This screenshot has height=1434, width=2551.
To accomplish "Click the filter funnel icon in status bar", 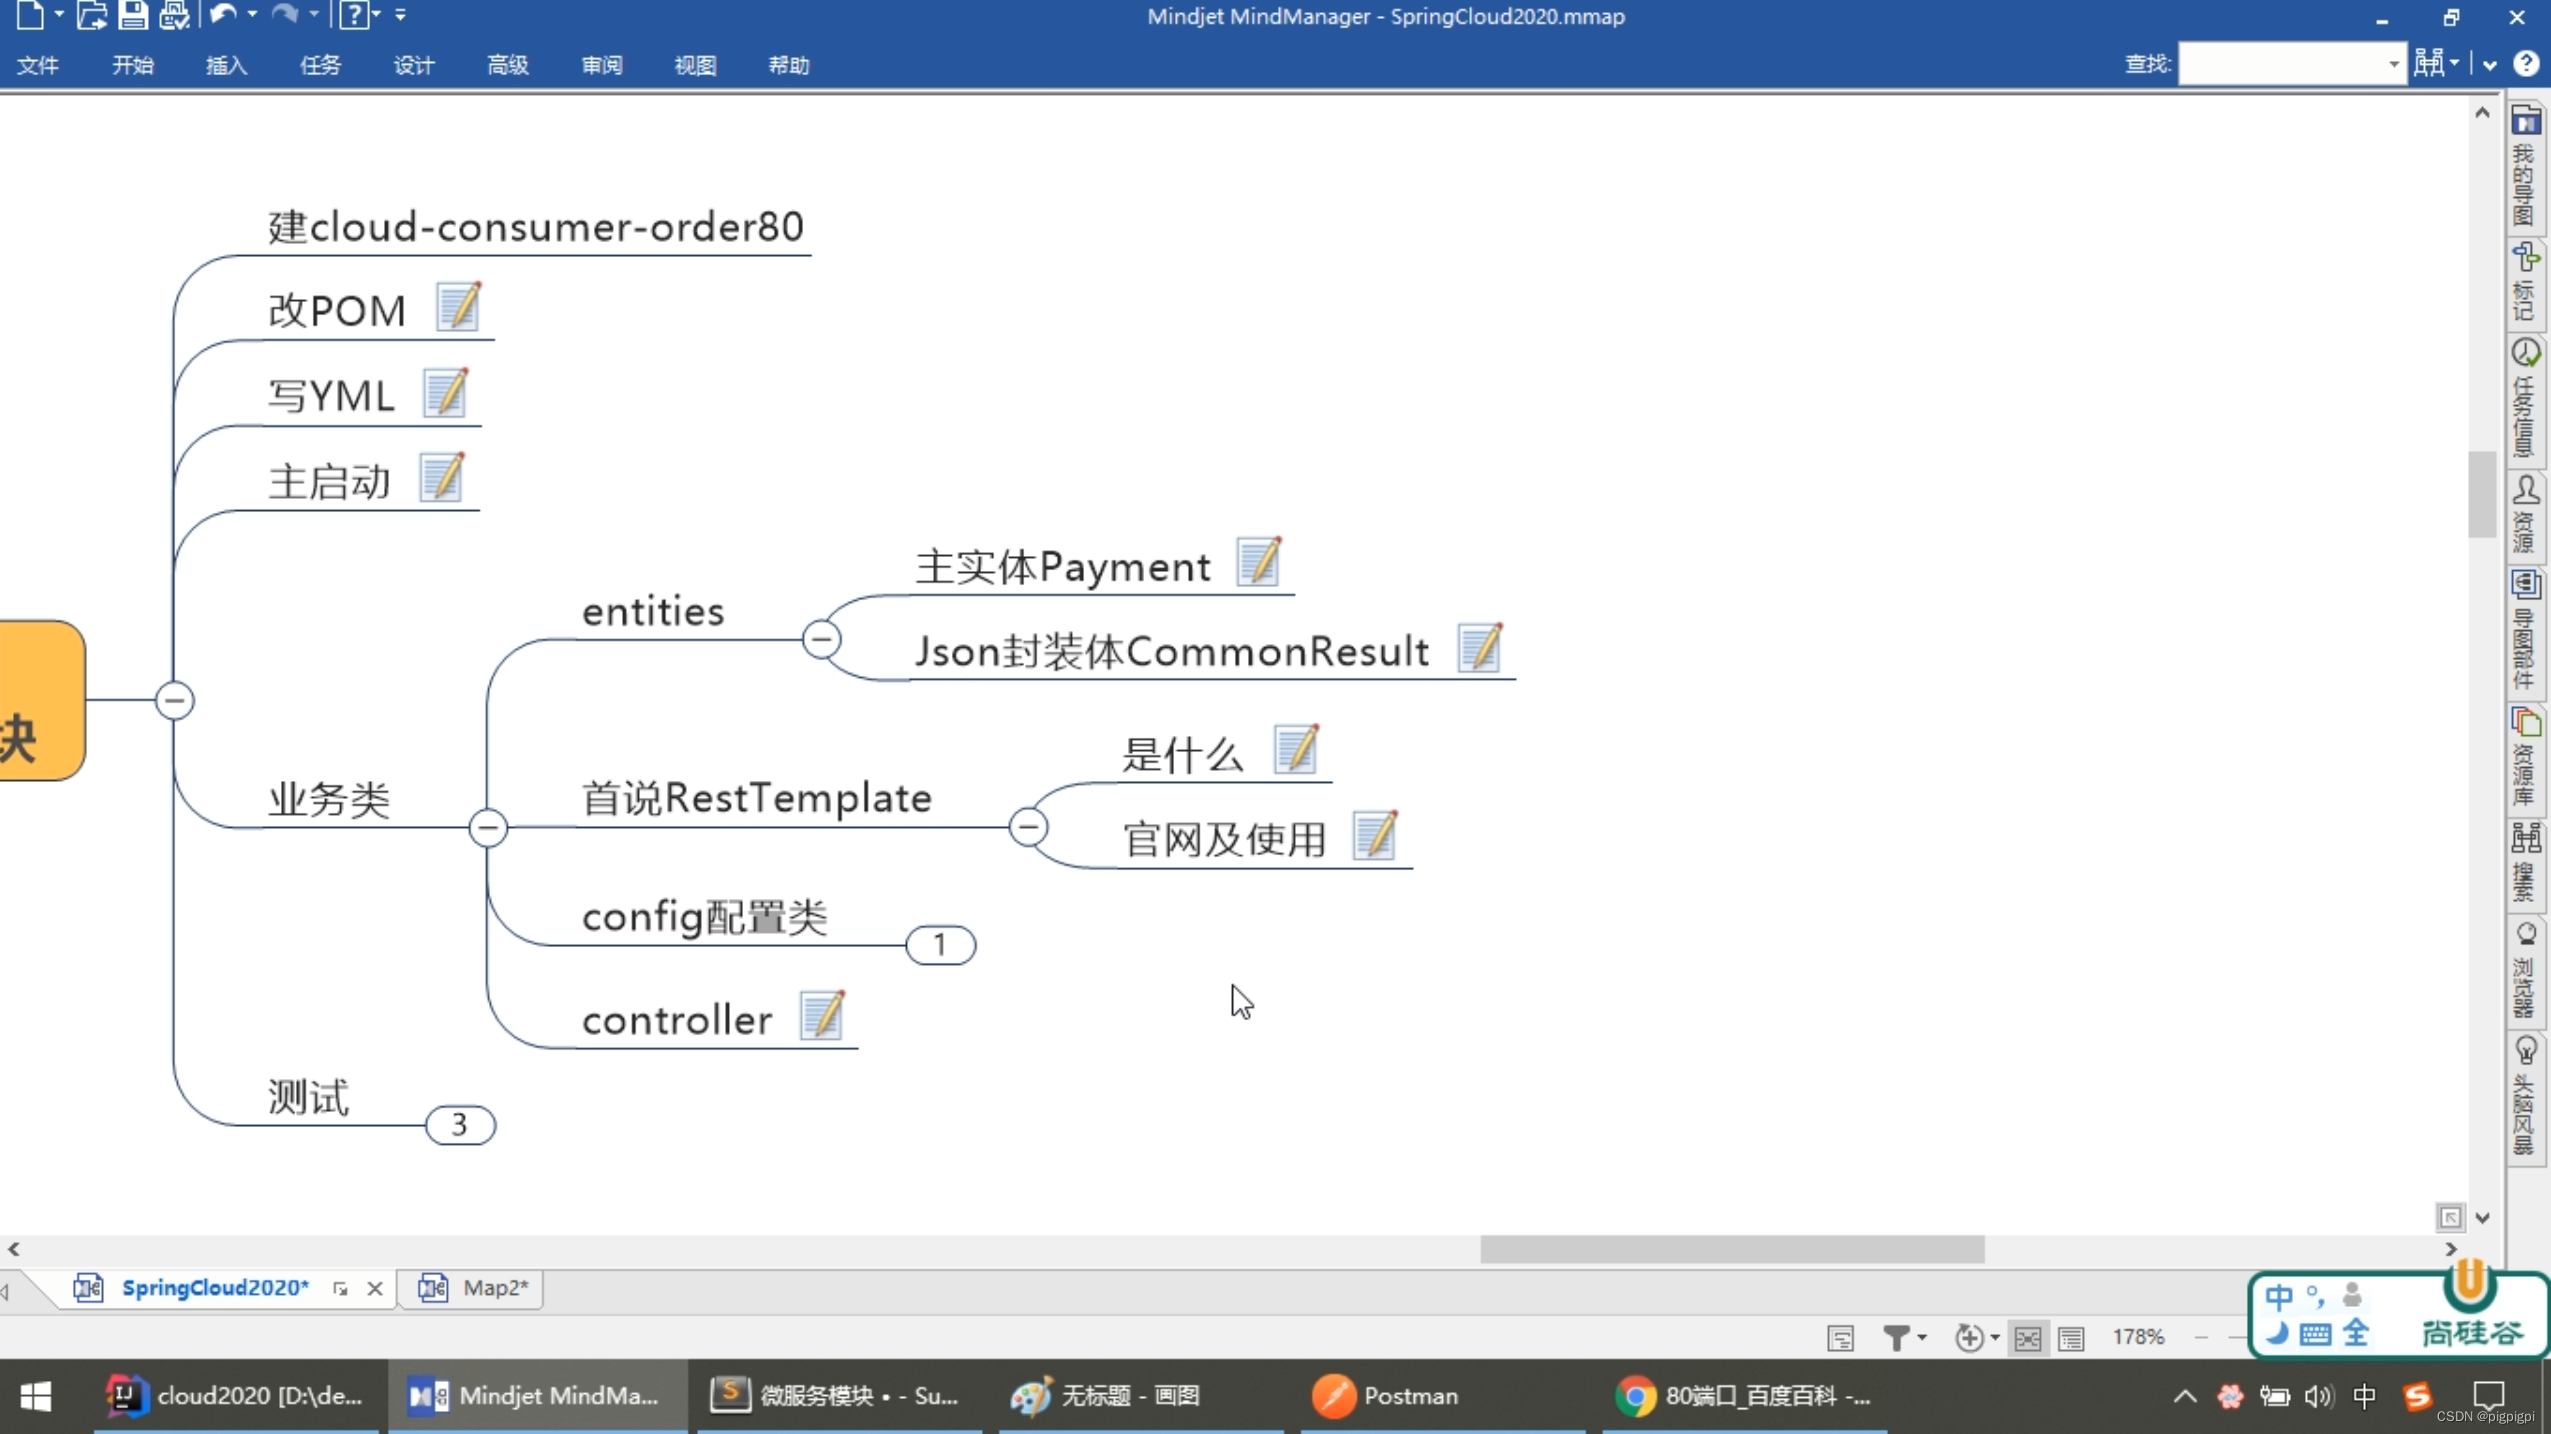I will point(1896,1337).
